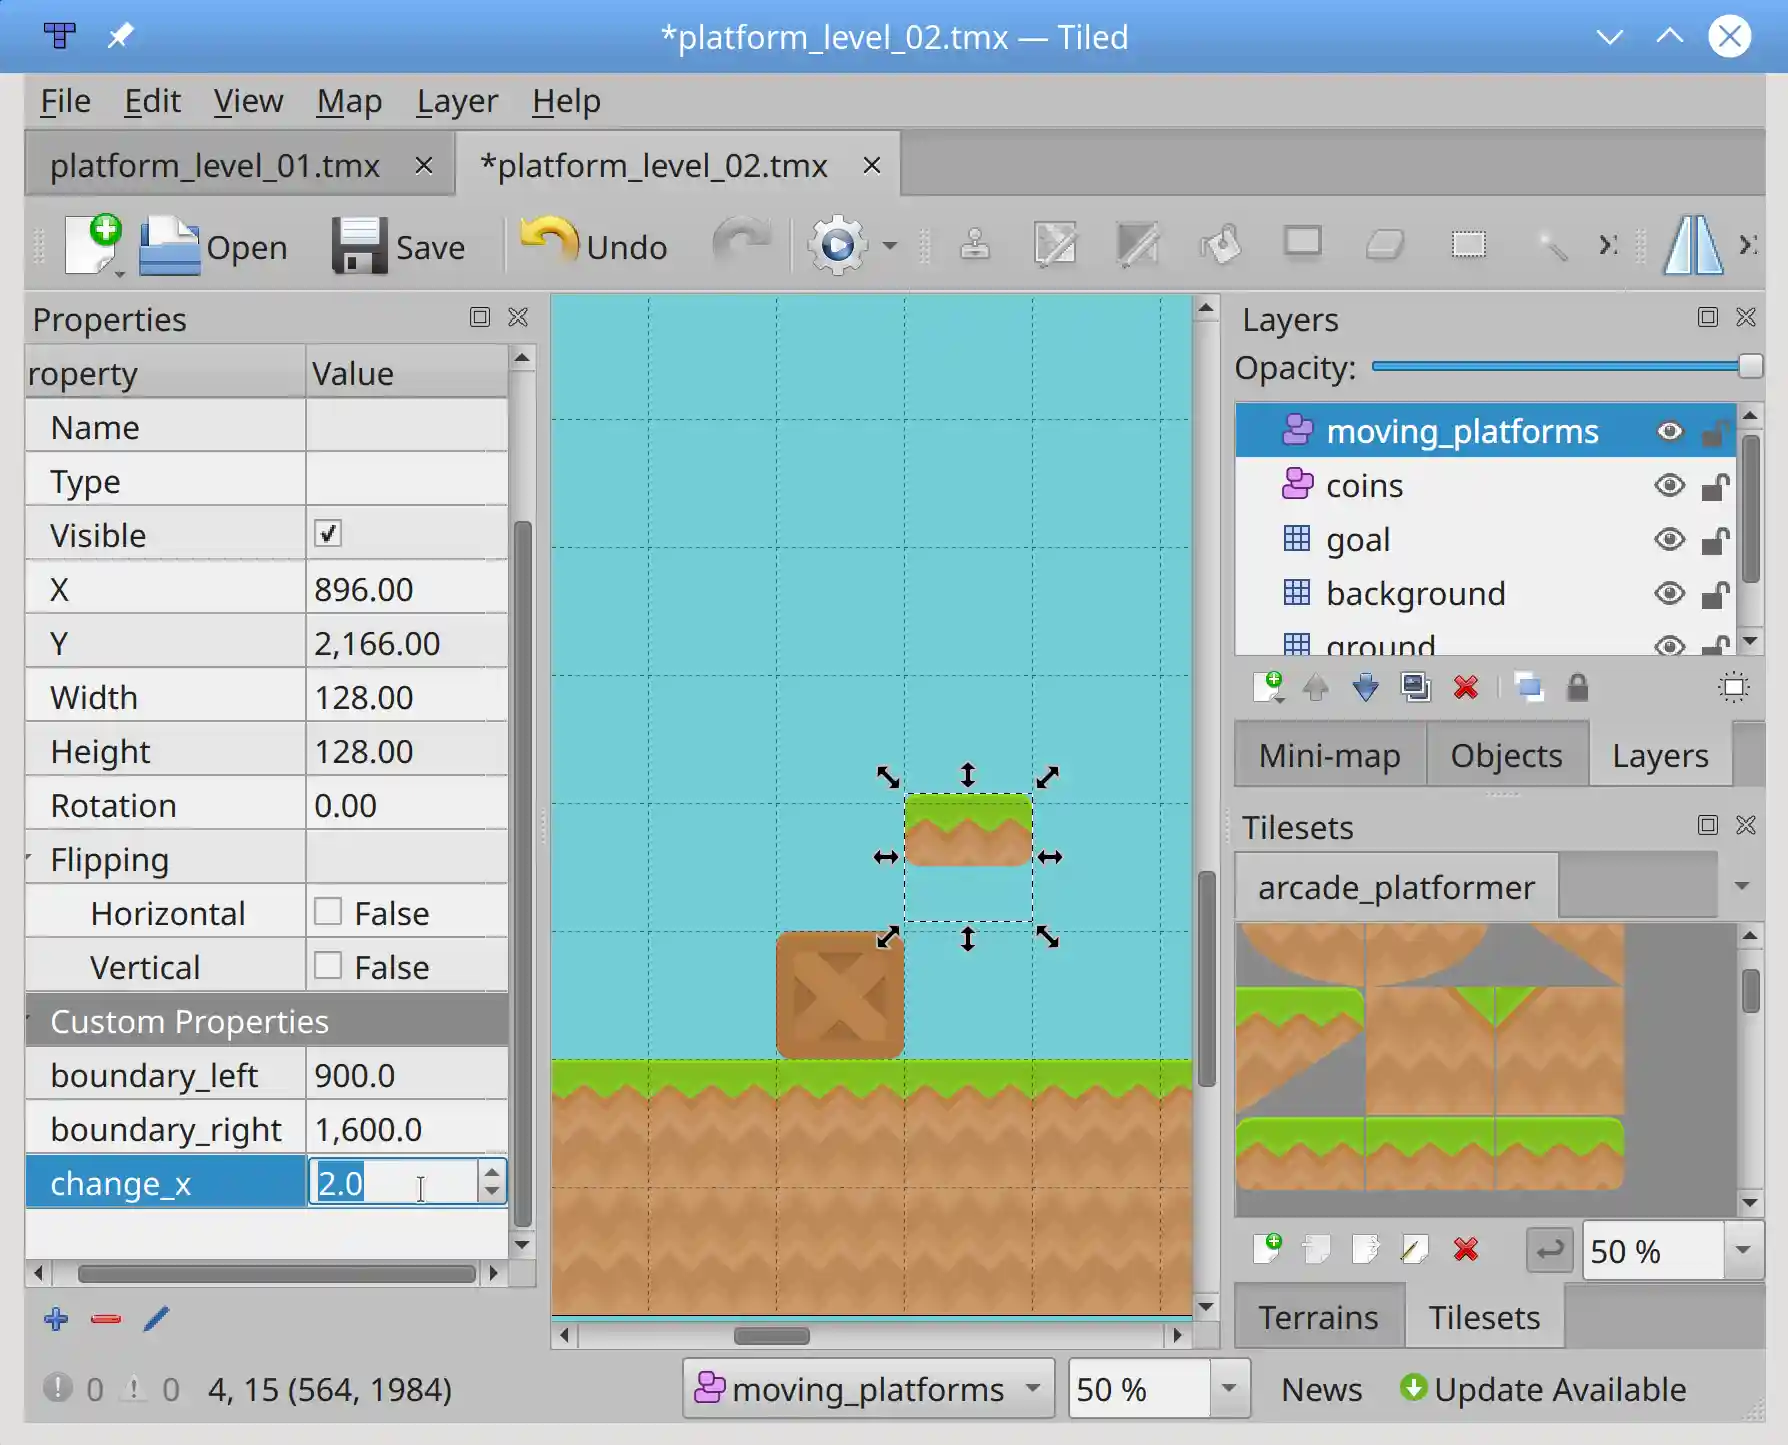Image resolution: width=1788 pixels, height=1445 pixels.
Task: Select the Bucket Fill tool
Action: [x=1221, y=244]
